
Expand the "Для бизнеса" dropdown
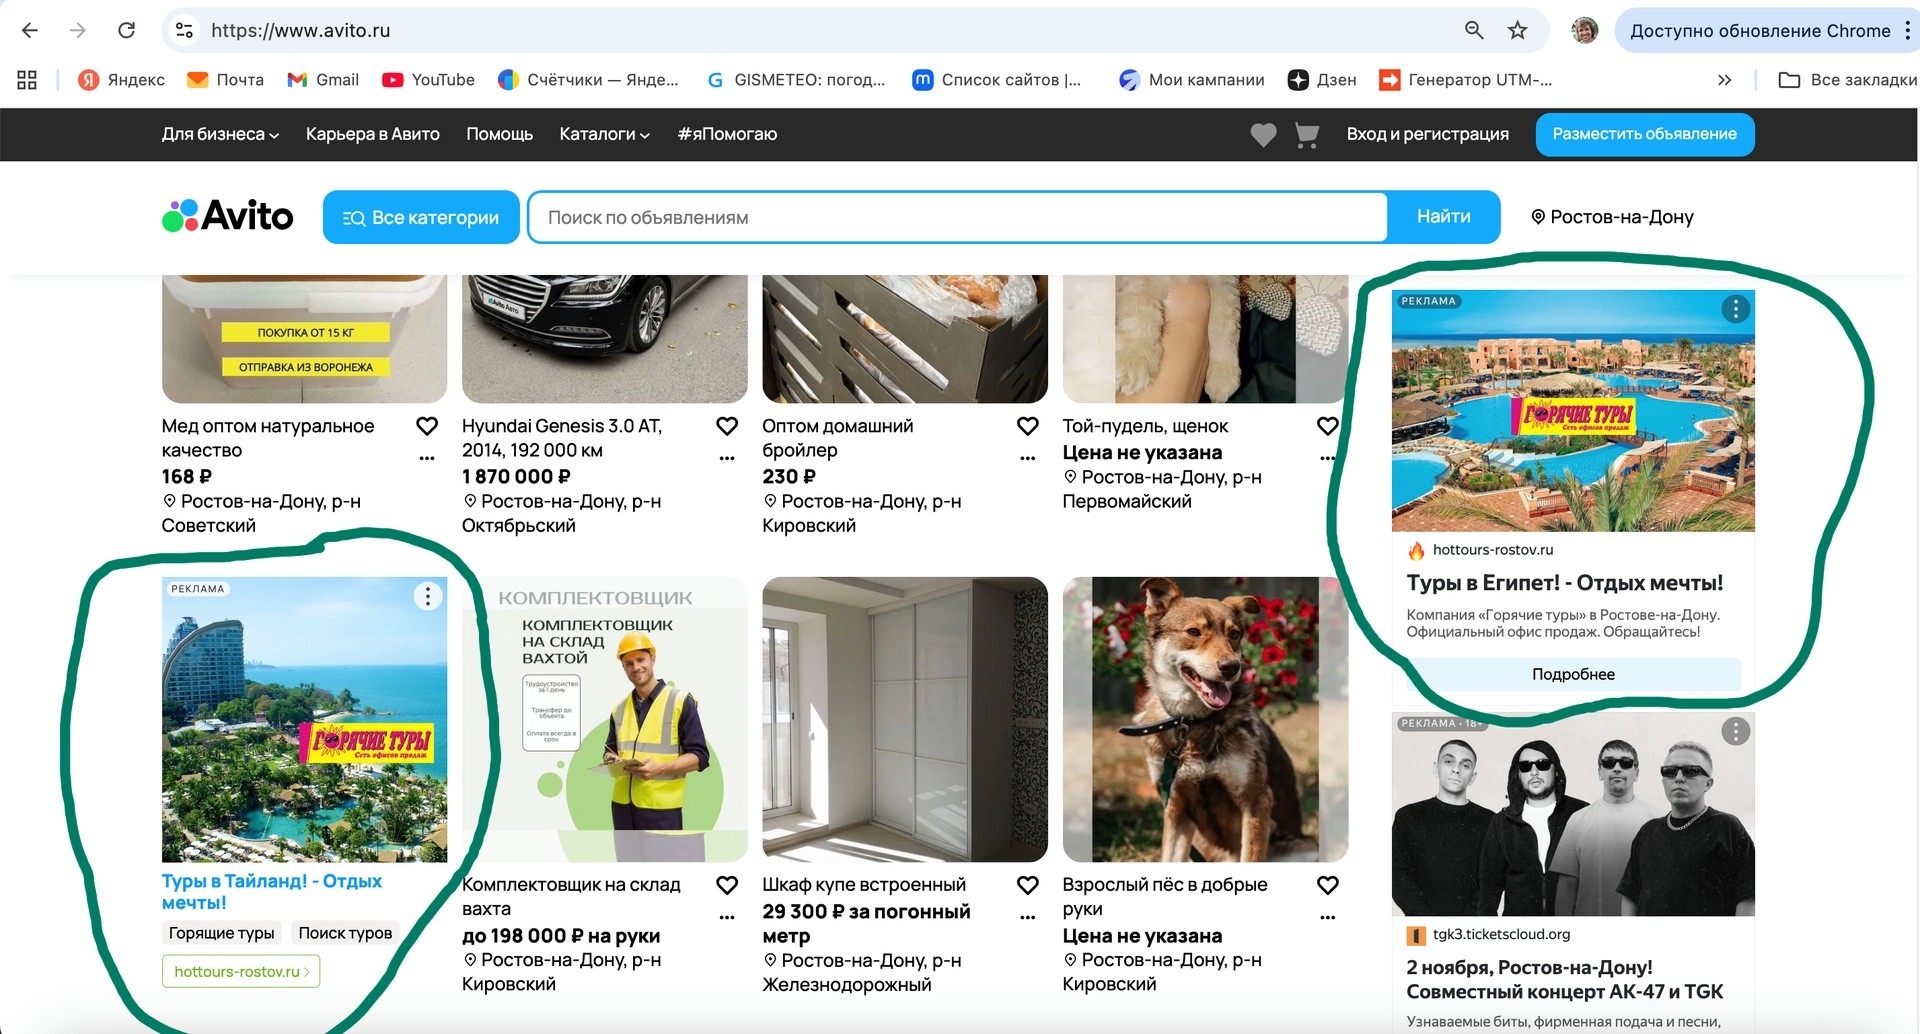(220, 134)
